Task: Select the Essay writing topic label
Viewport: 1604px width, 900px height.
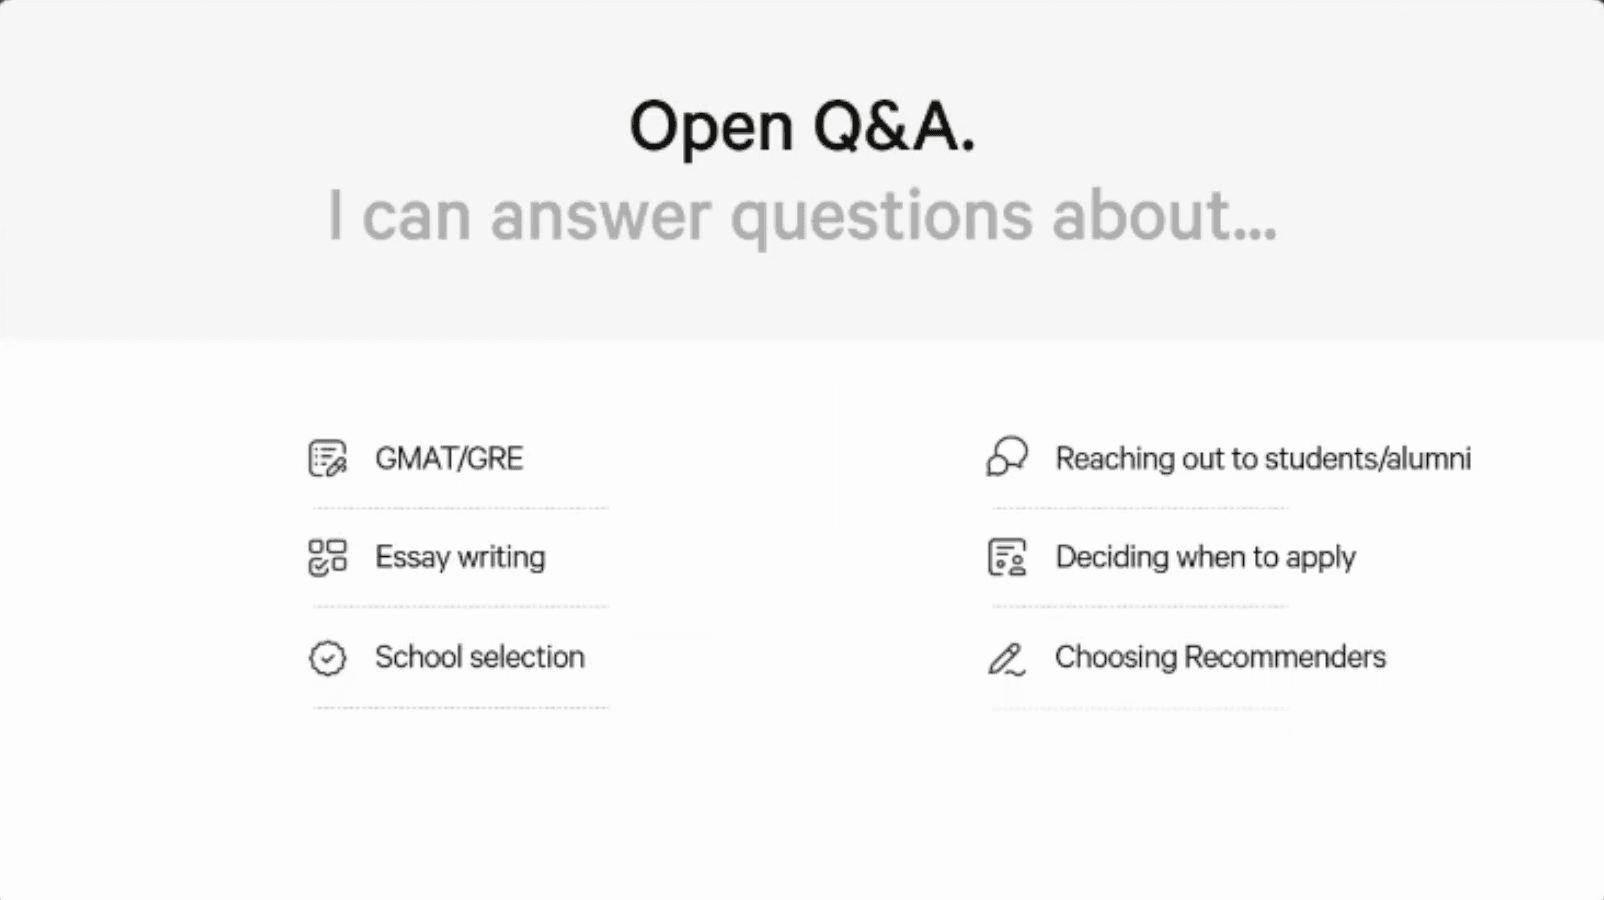Action: (460, 557)
